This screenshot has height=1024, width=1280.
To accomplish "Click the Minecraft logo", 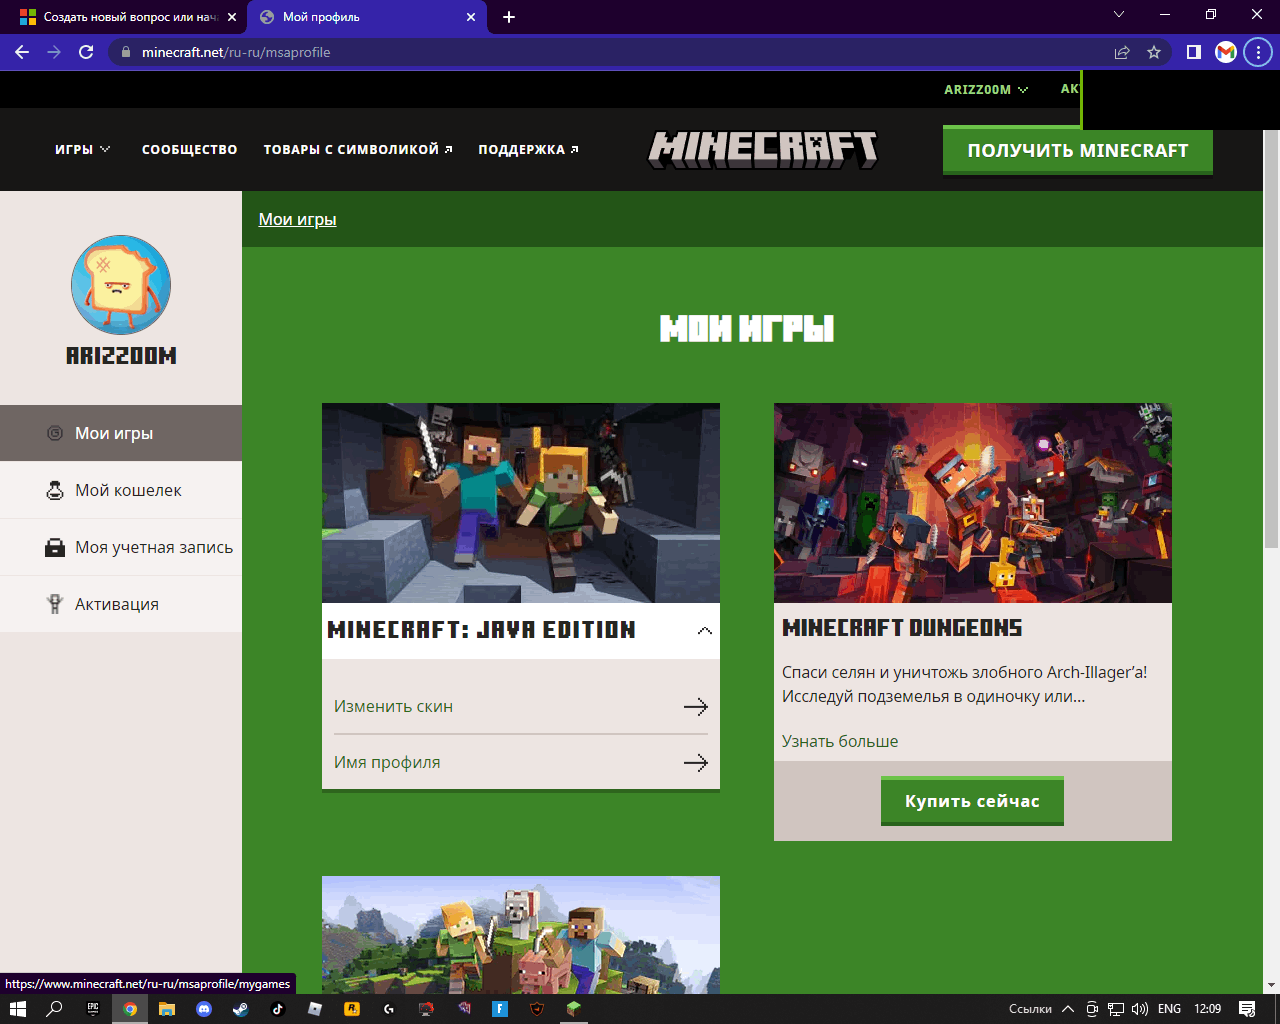I will coord(763,149).
